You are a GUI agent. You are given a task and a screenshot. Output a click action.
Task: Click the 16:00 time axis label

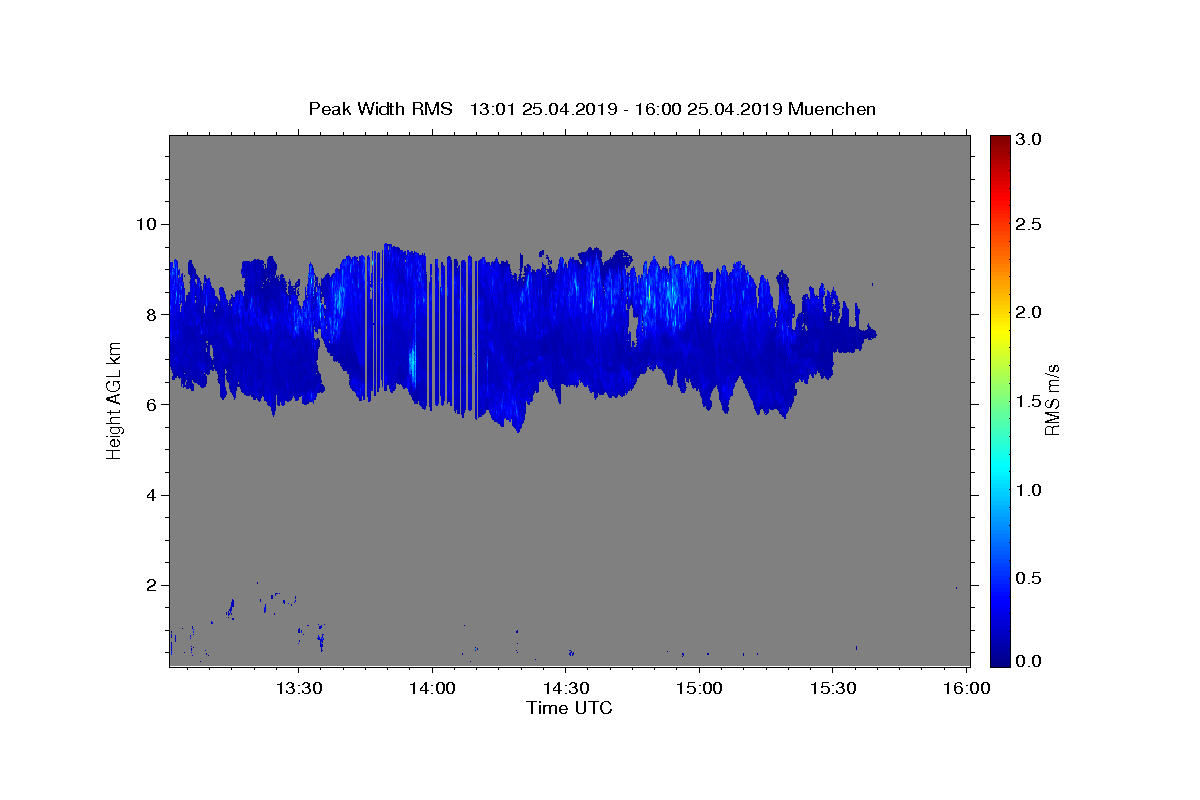(x=966, y=688)
